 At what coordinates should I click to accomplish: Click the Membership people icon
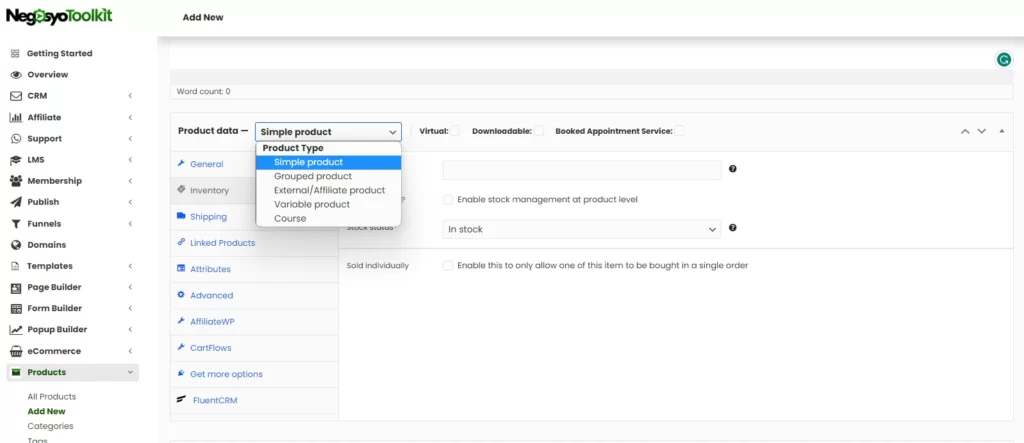[16, 181]
